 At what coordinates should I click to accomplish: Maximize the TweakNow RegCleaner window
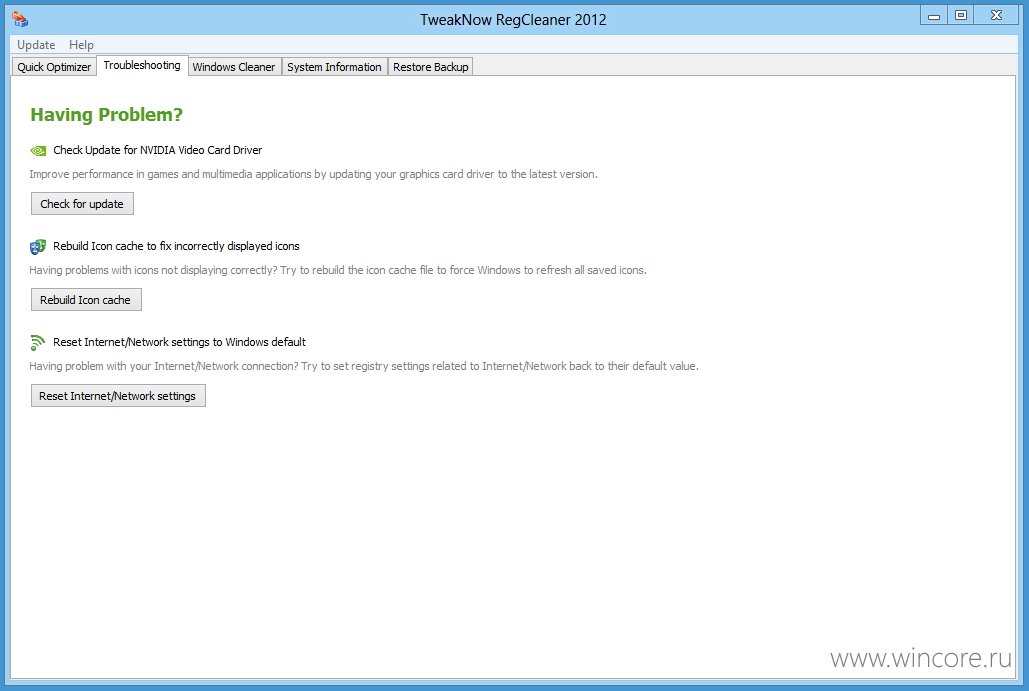pyautogui.click(x=961, y=16)
